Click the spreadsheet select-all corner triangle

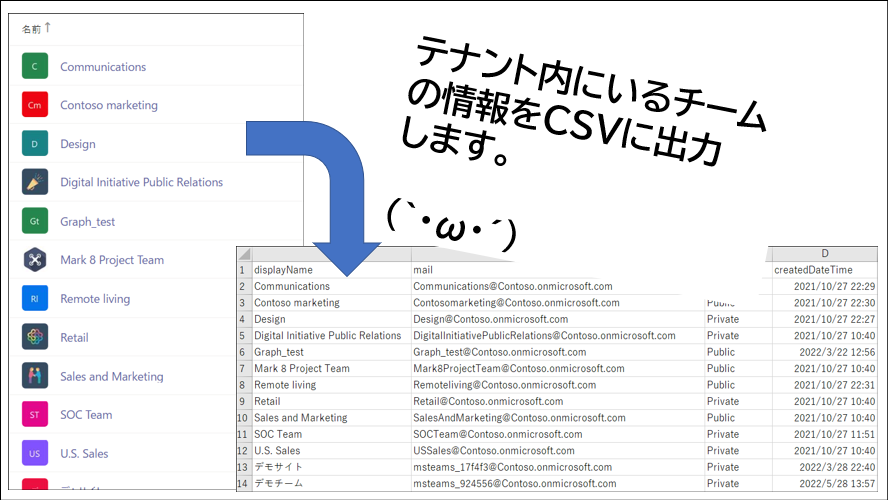point(244,254)
